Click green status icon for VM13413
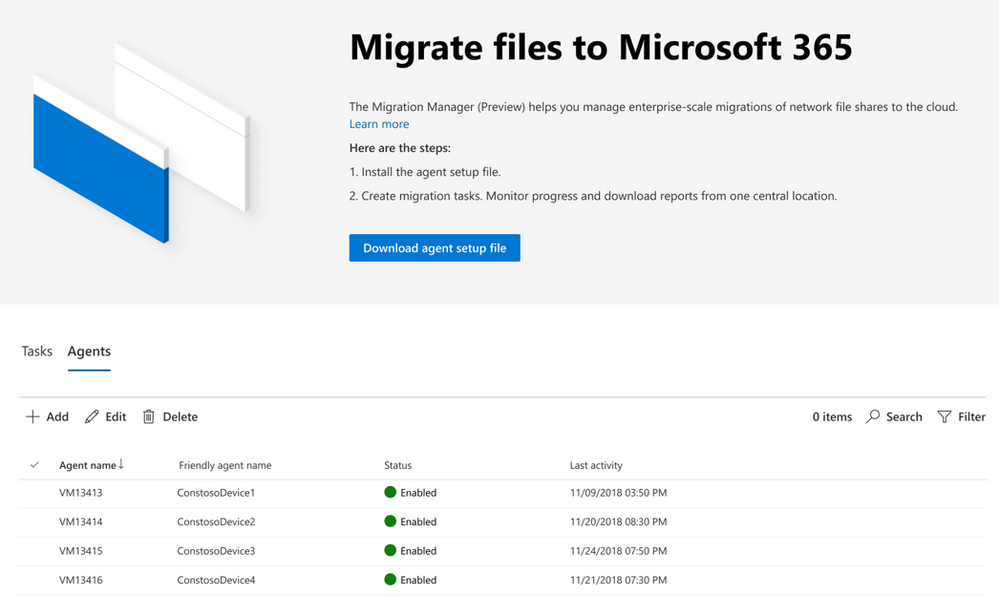The width and height of the screenshot is (999, 600). coord(390,493)
